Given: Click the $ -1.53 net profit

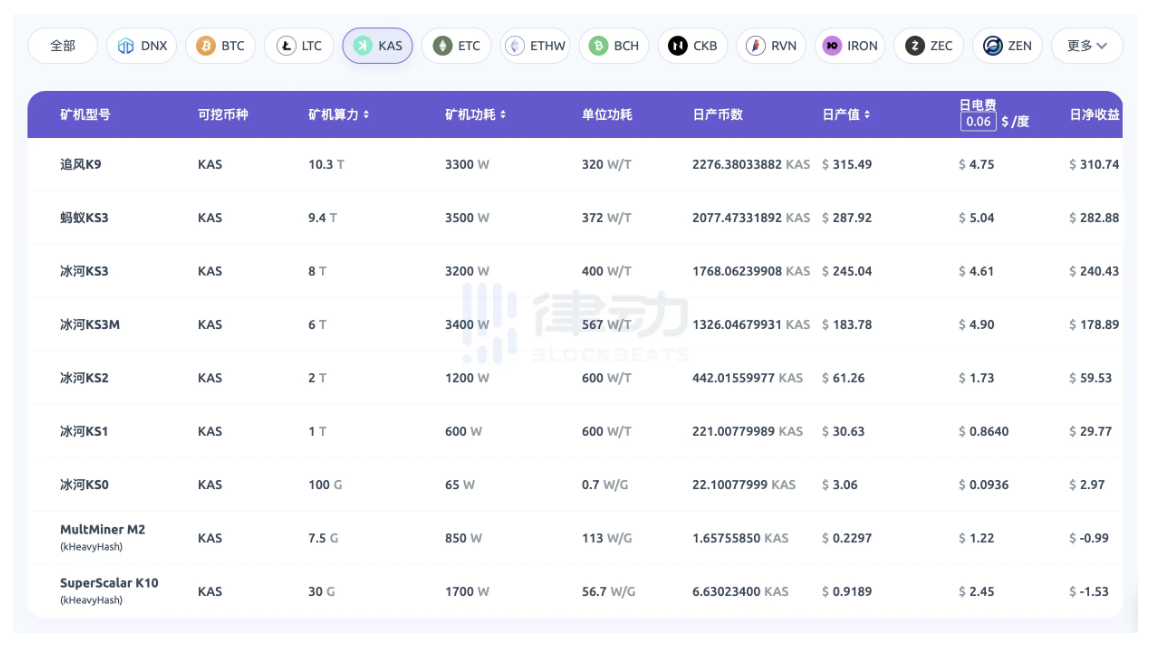Looking at the screenshot, I should pos(1089,592).
